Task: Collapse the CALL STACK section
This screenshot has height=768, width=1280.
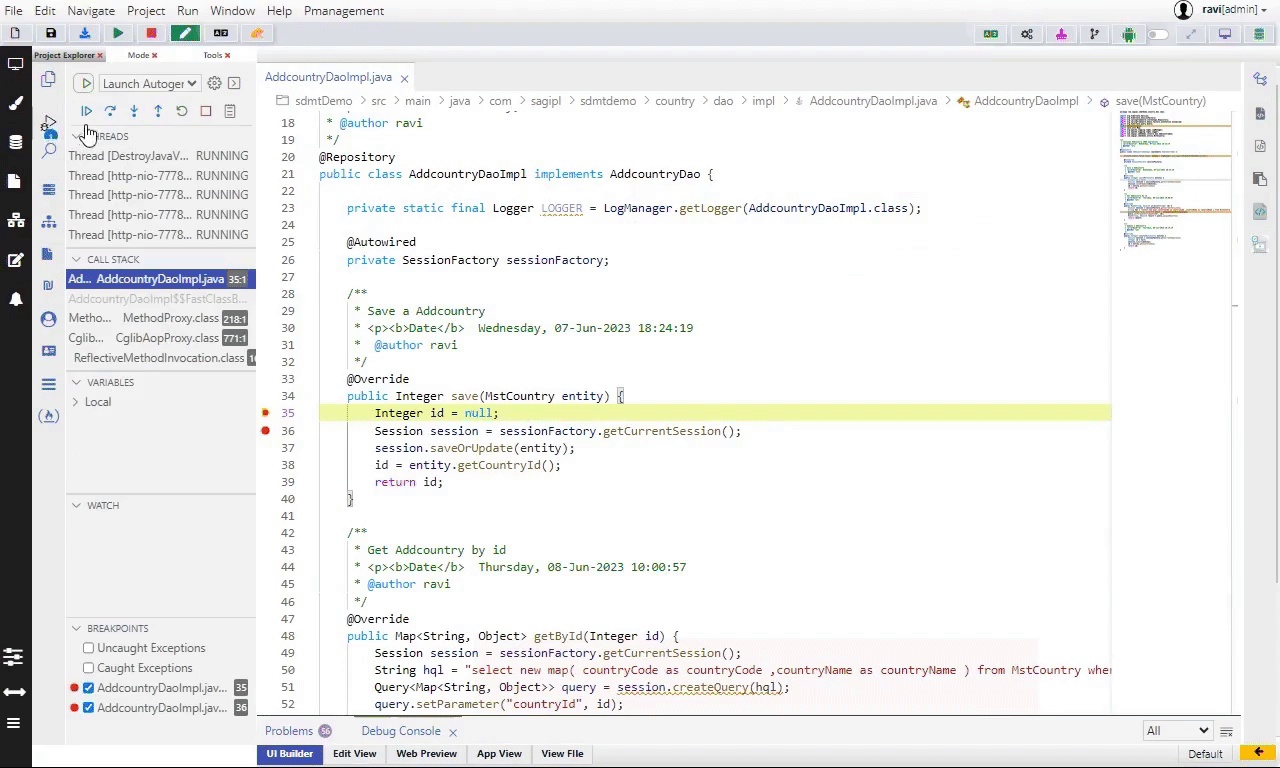Action: click(76, 259)
